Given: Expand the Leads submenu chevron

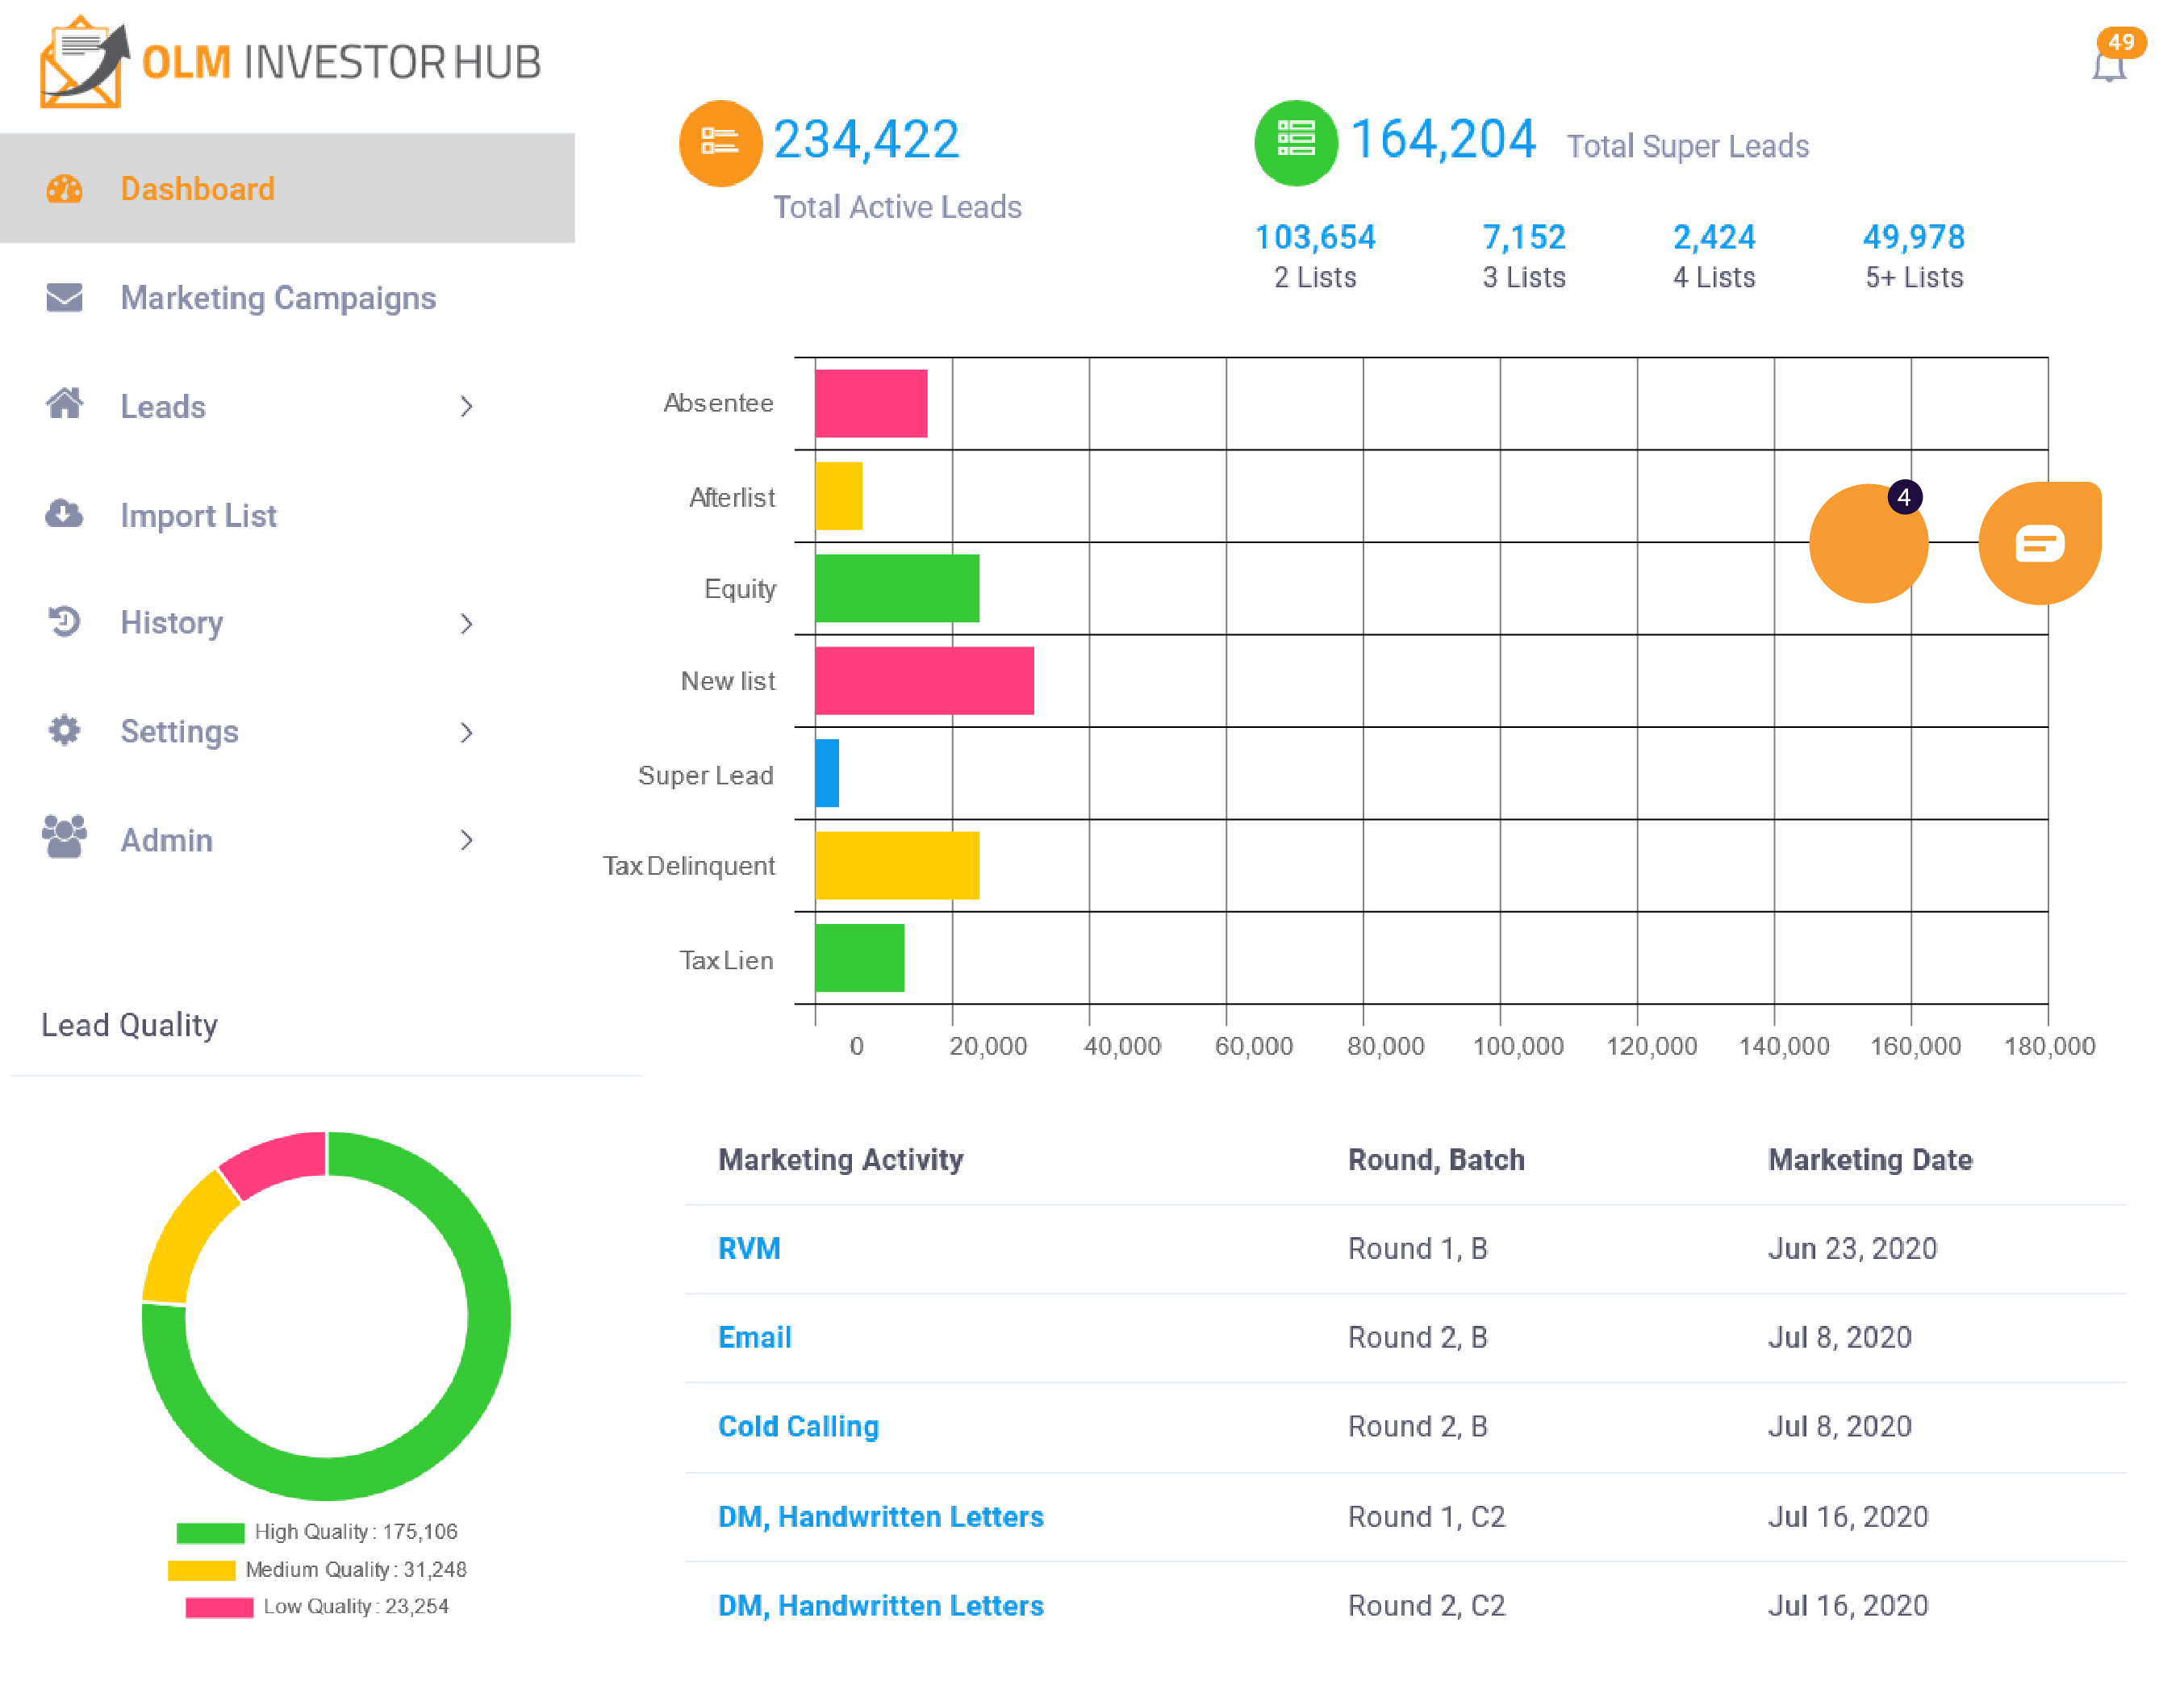Looking at the screenshot, I should point(466,407).
